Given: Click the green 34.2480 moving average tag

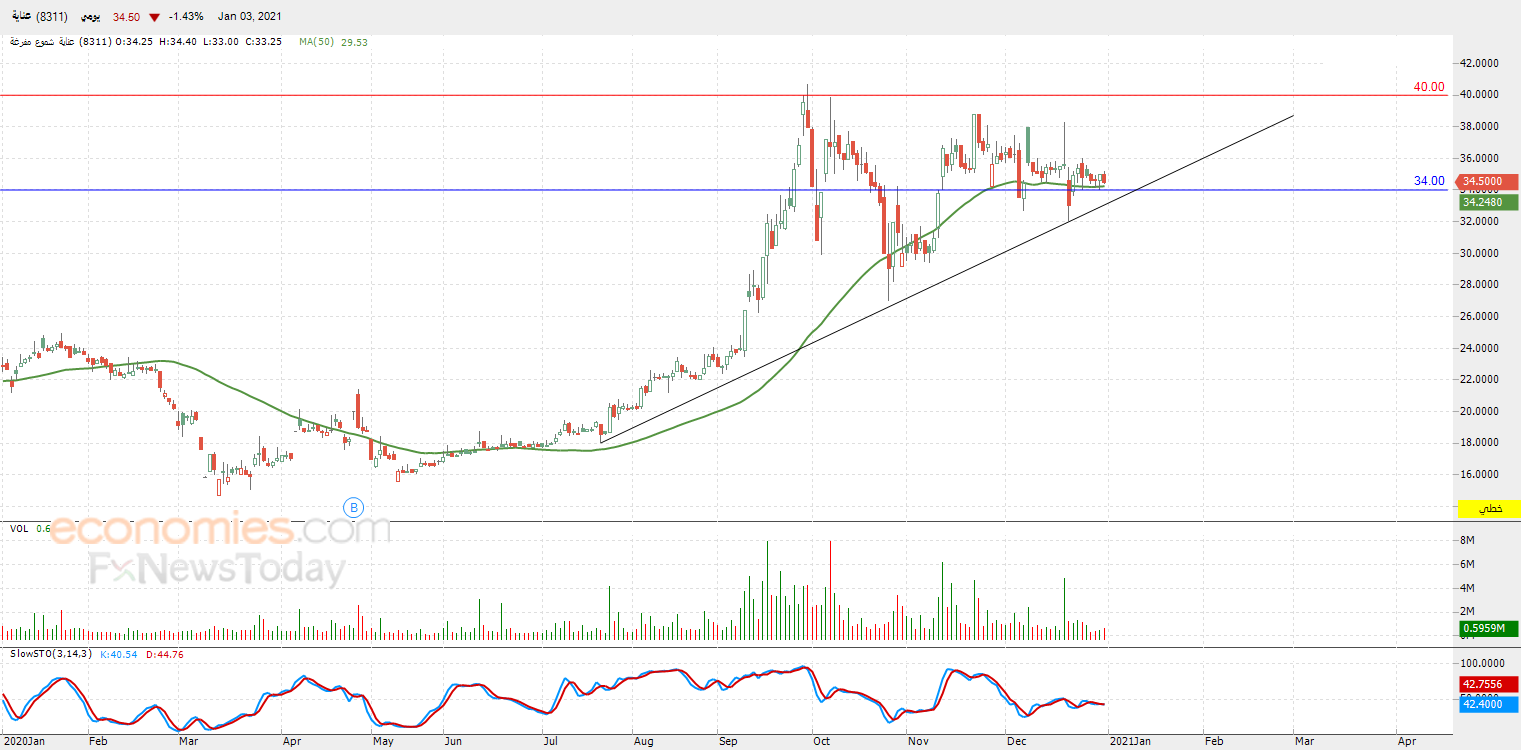Looking at the screenshot, I should tap(1488, 202).
